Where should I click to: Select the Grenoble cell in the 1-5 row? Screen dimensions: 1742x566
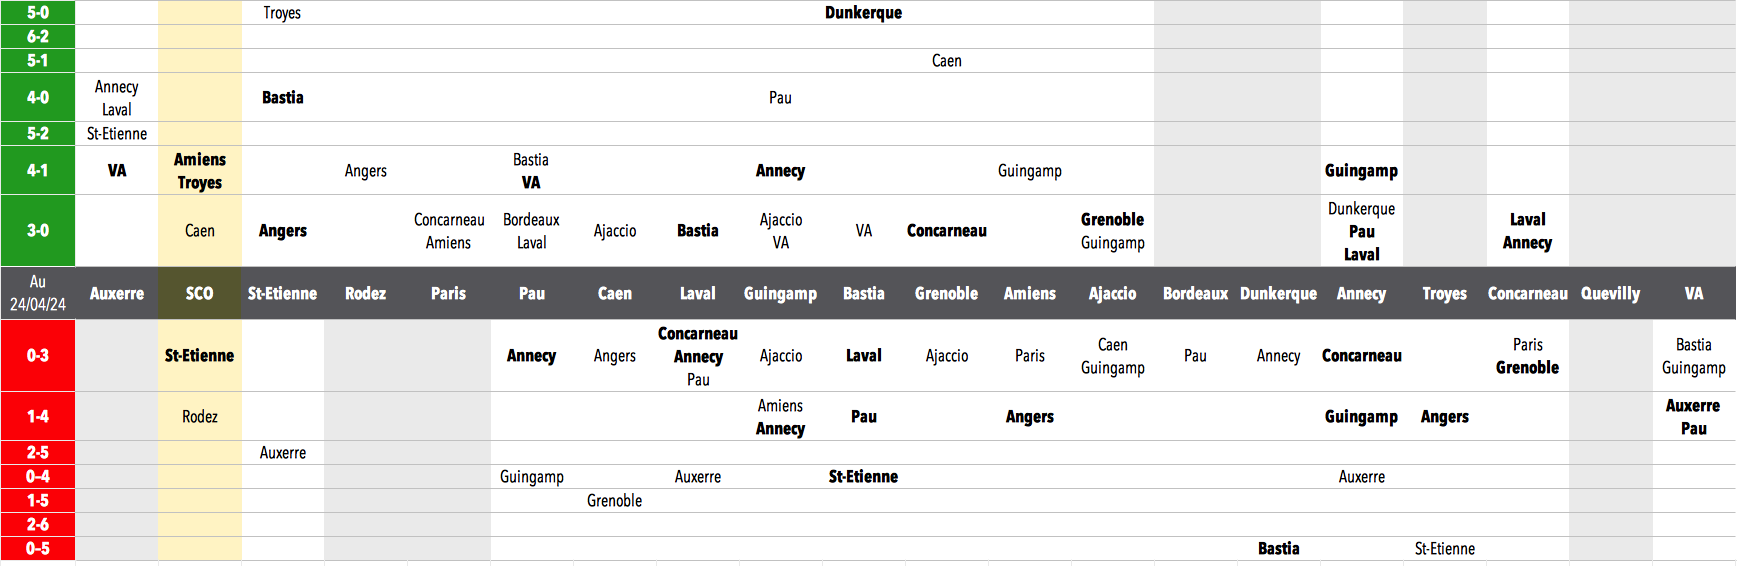pyautogui.click(x=614, y=501)
